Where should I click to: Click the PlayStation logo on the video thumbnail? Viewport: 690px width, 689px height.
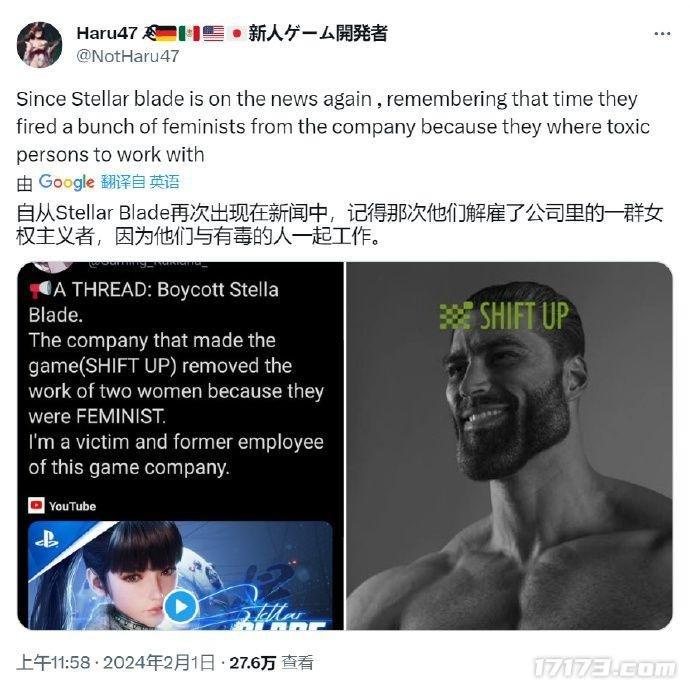pyautogui.click(x=47, y=539)
